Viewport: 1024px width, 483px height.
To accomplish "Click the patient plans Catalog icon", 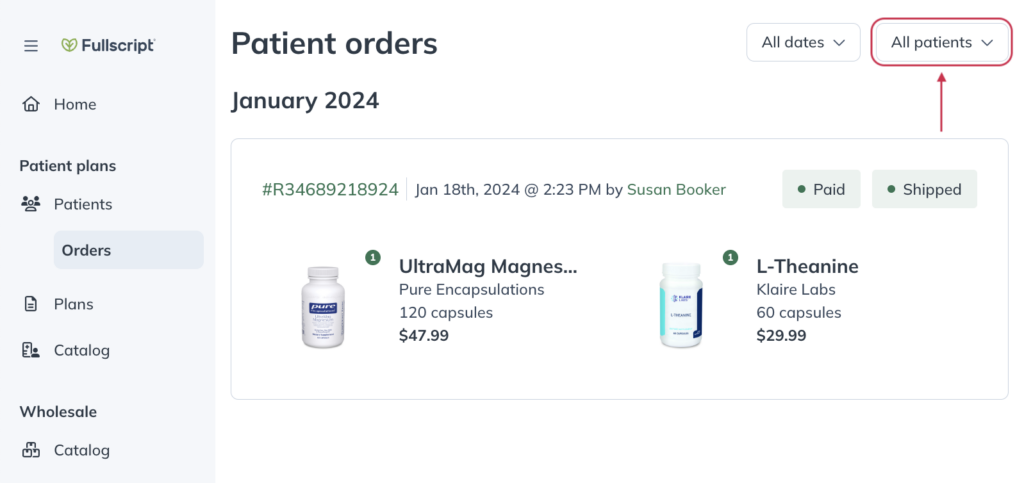I will pyautogui.click(x=31, y=351).
